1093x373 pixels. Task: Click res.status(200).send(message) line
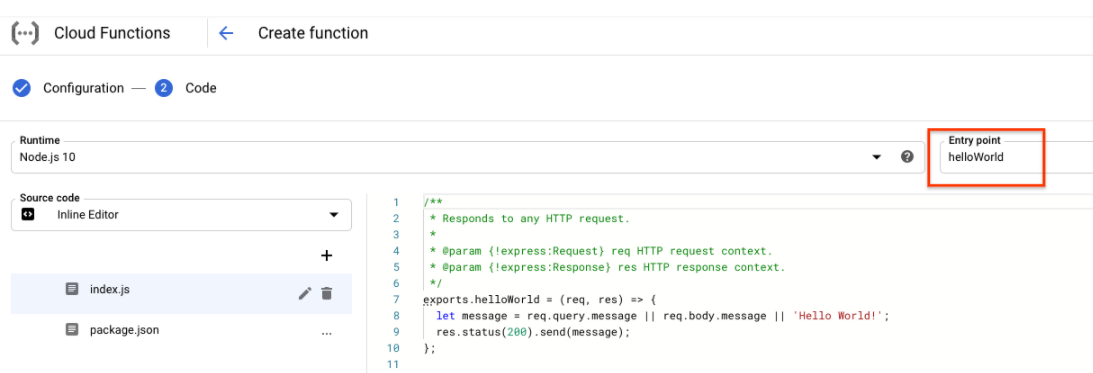pos(533,332)
